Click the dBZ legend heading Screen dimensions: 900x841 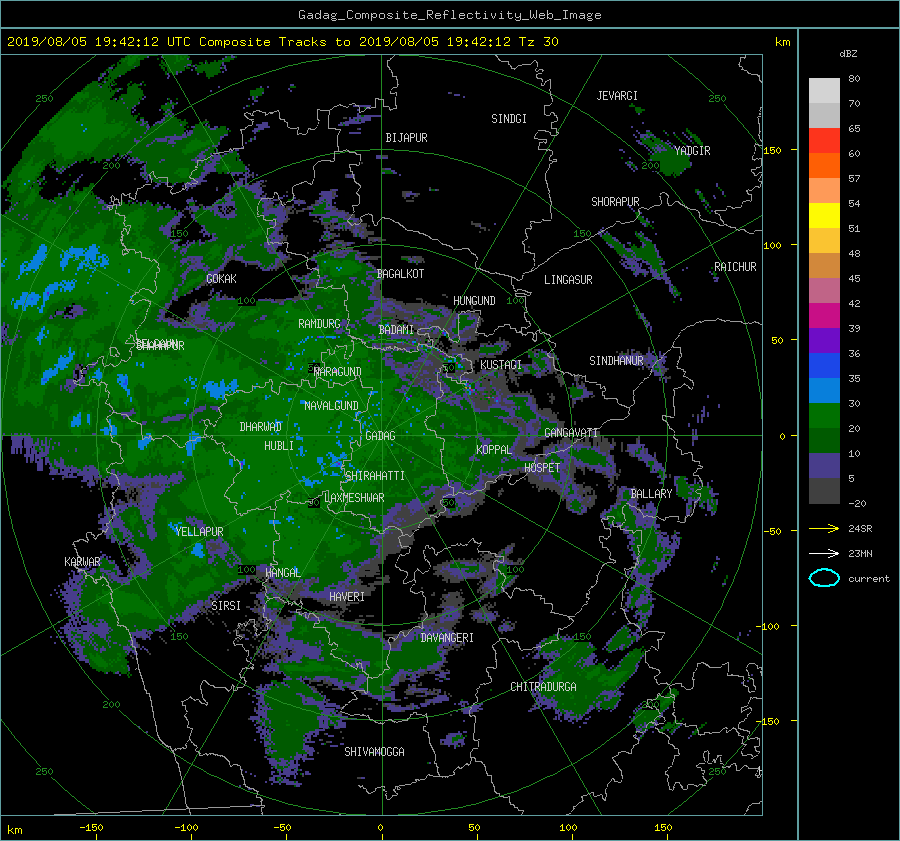tap(848, 54)
